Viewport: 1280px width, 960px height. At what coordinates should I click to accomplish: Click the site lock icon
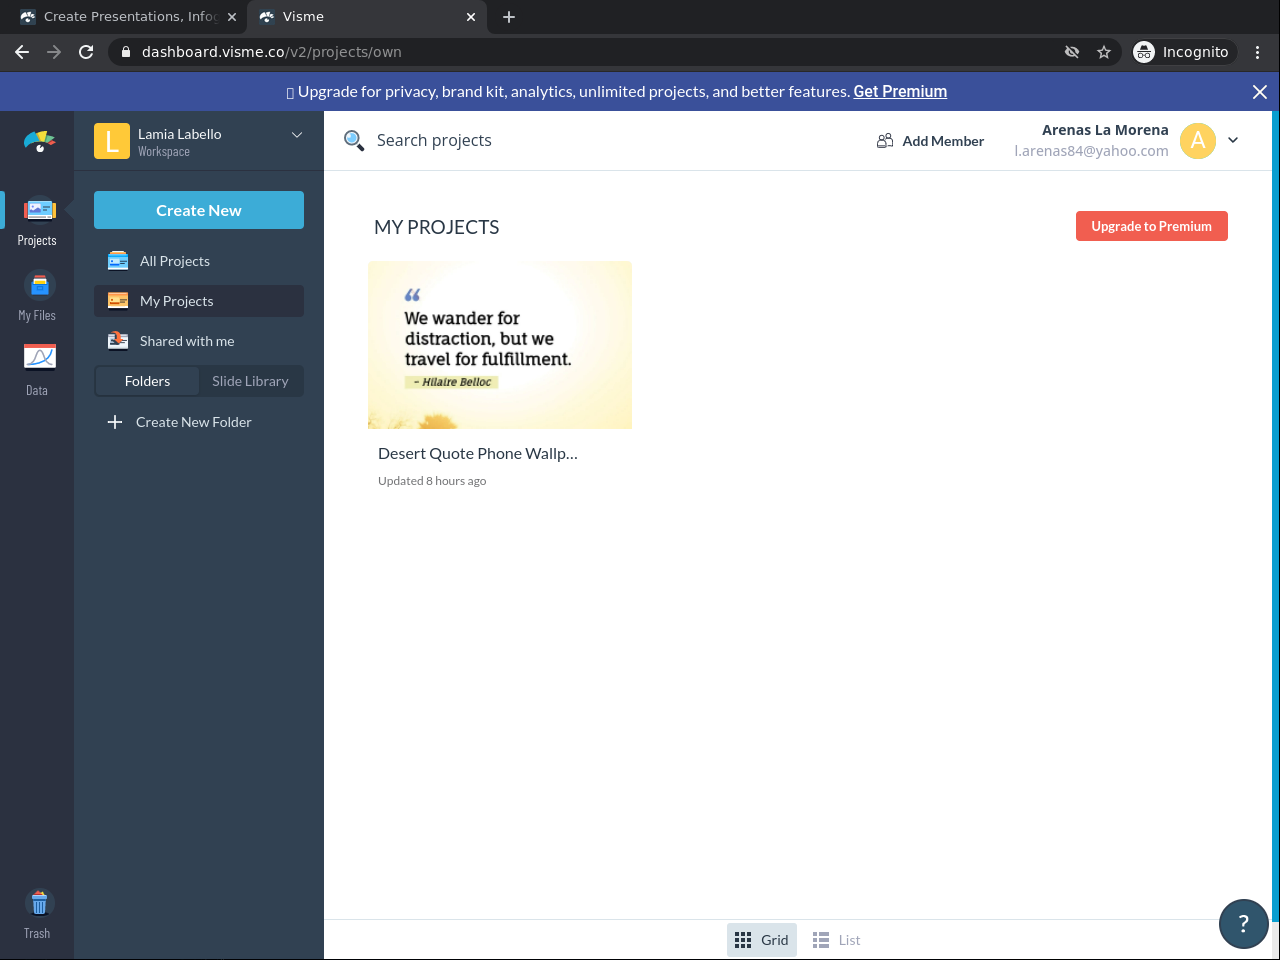pos(126,52)
